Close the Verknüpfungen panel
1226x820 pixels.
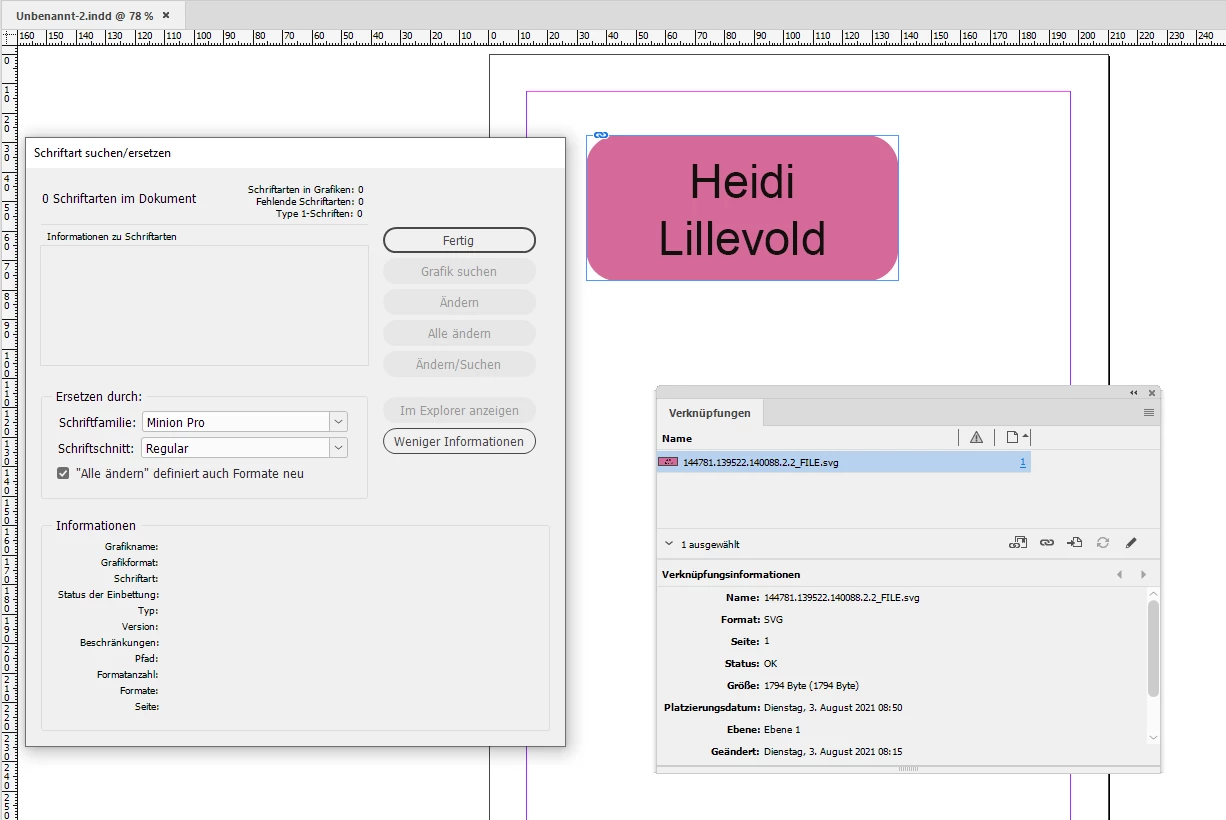click(x=1152, y=393)
